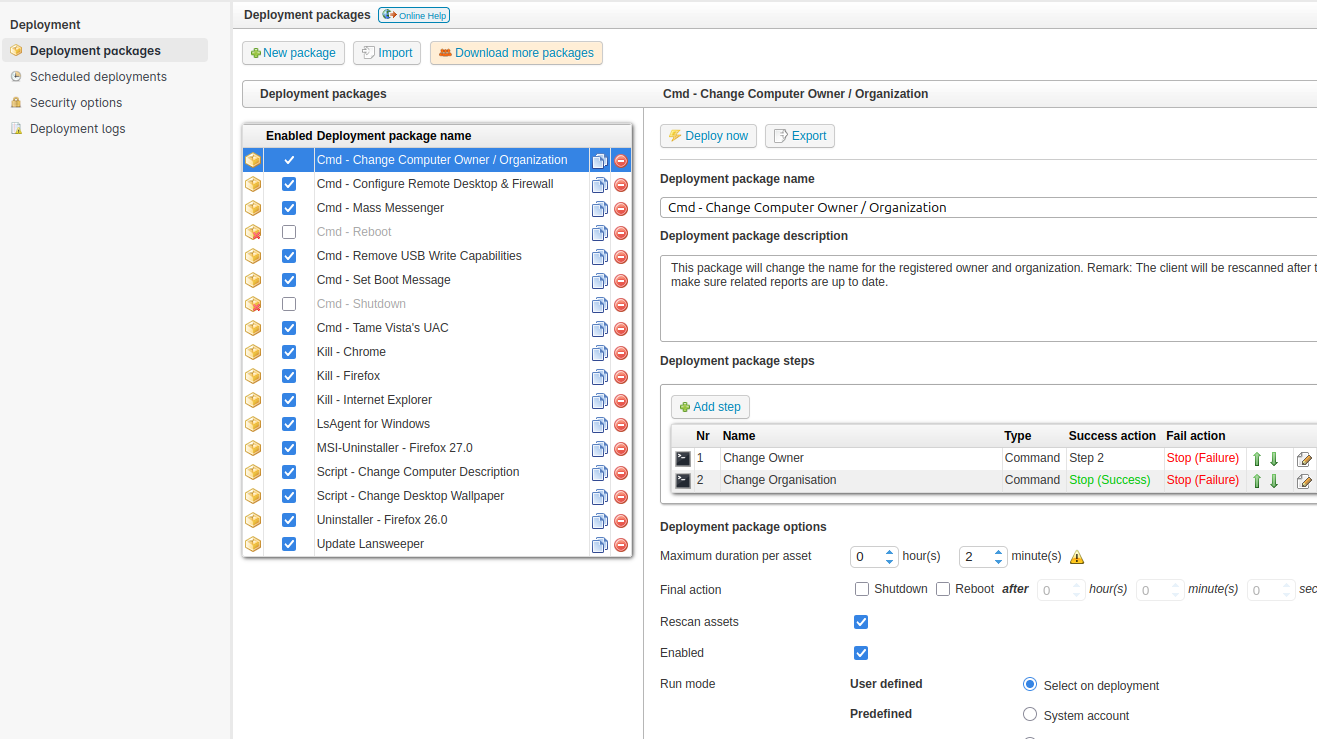1317x739 pixels.
Task: Click the Download more packages button
Action: pos(516,53)
